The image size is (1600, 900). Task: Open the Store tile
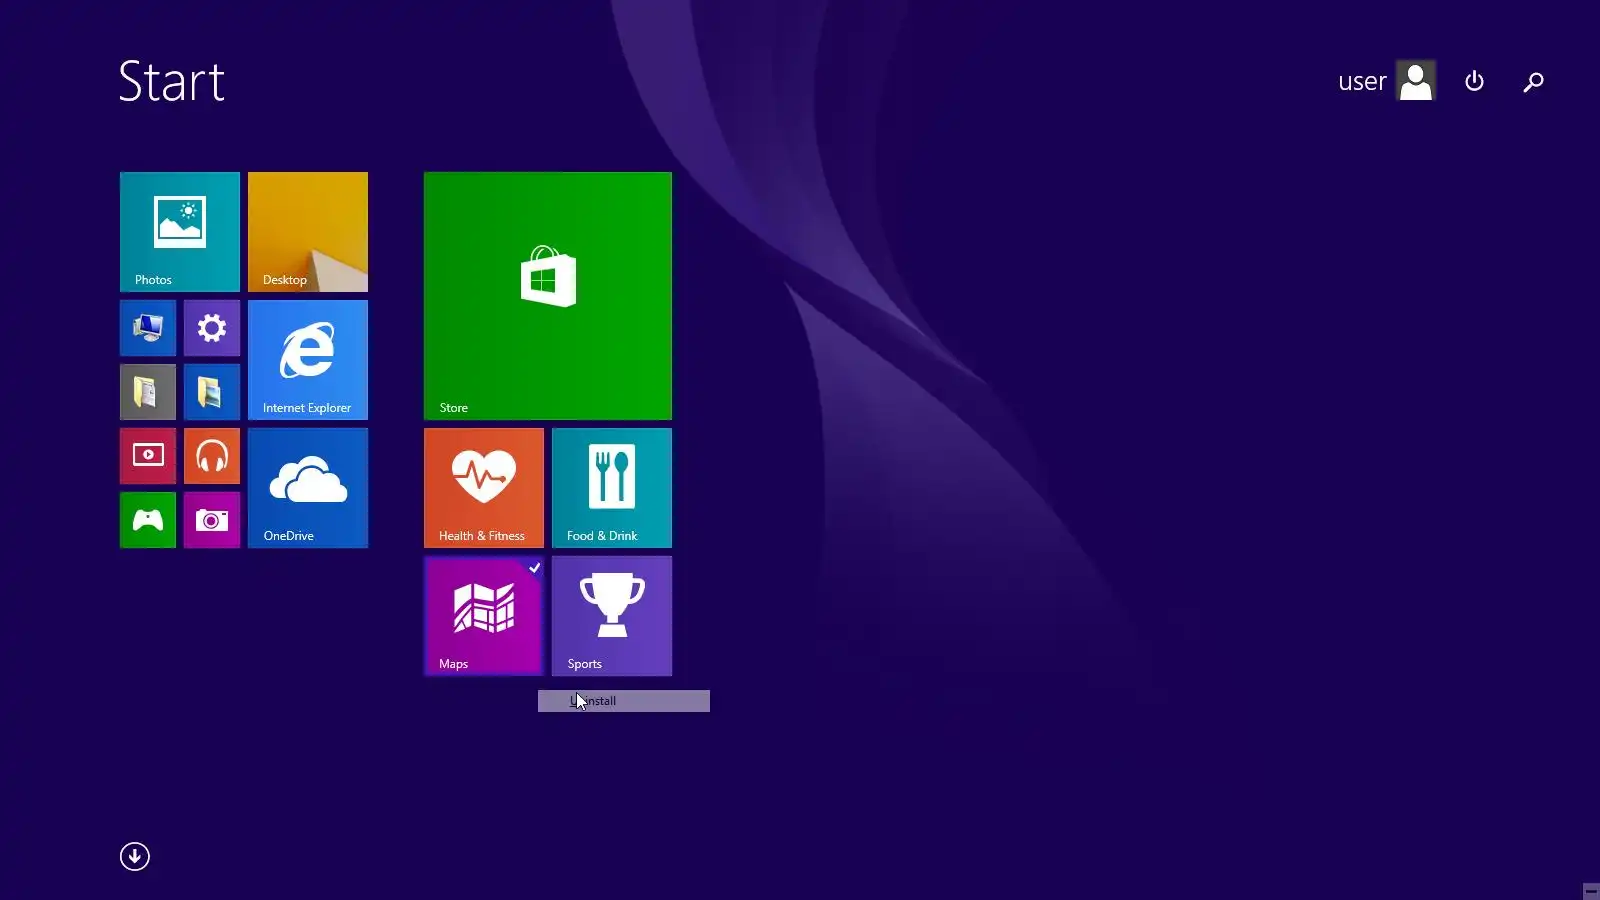pos(548,296)
